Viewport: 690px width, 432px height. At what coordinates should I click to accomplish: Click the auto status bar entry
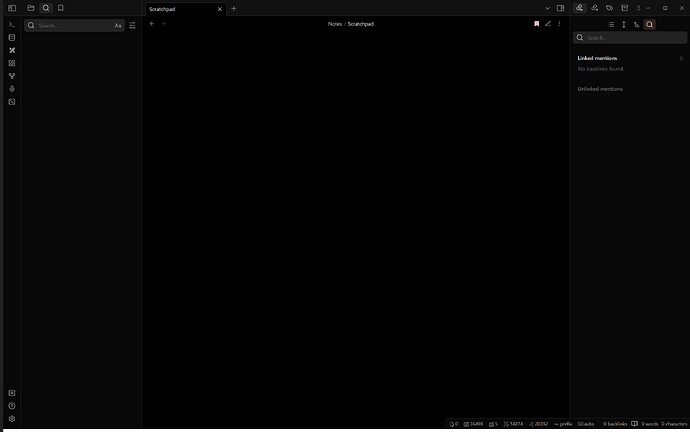[x=586, y=424]
